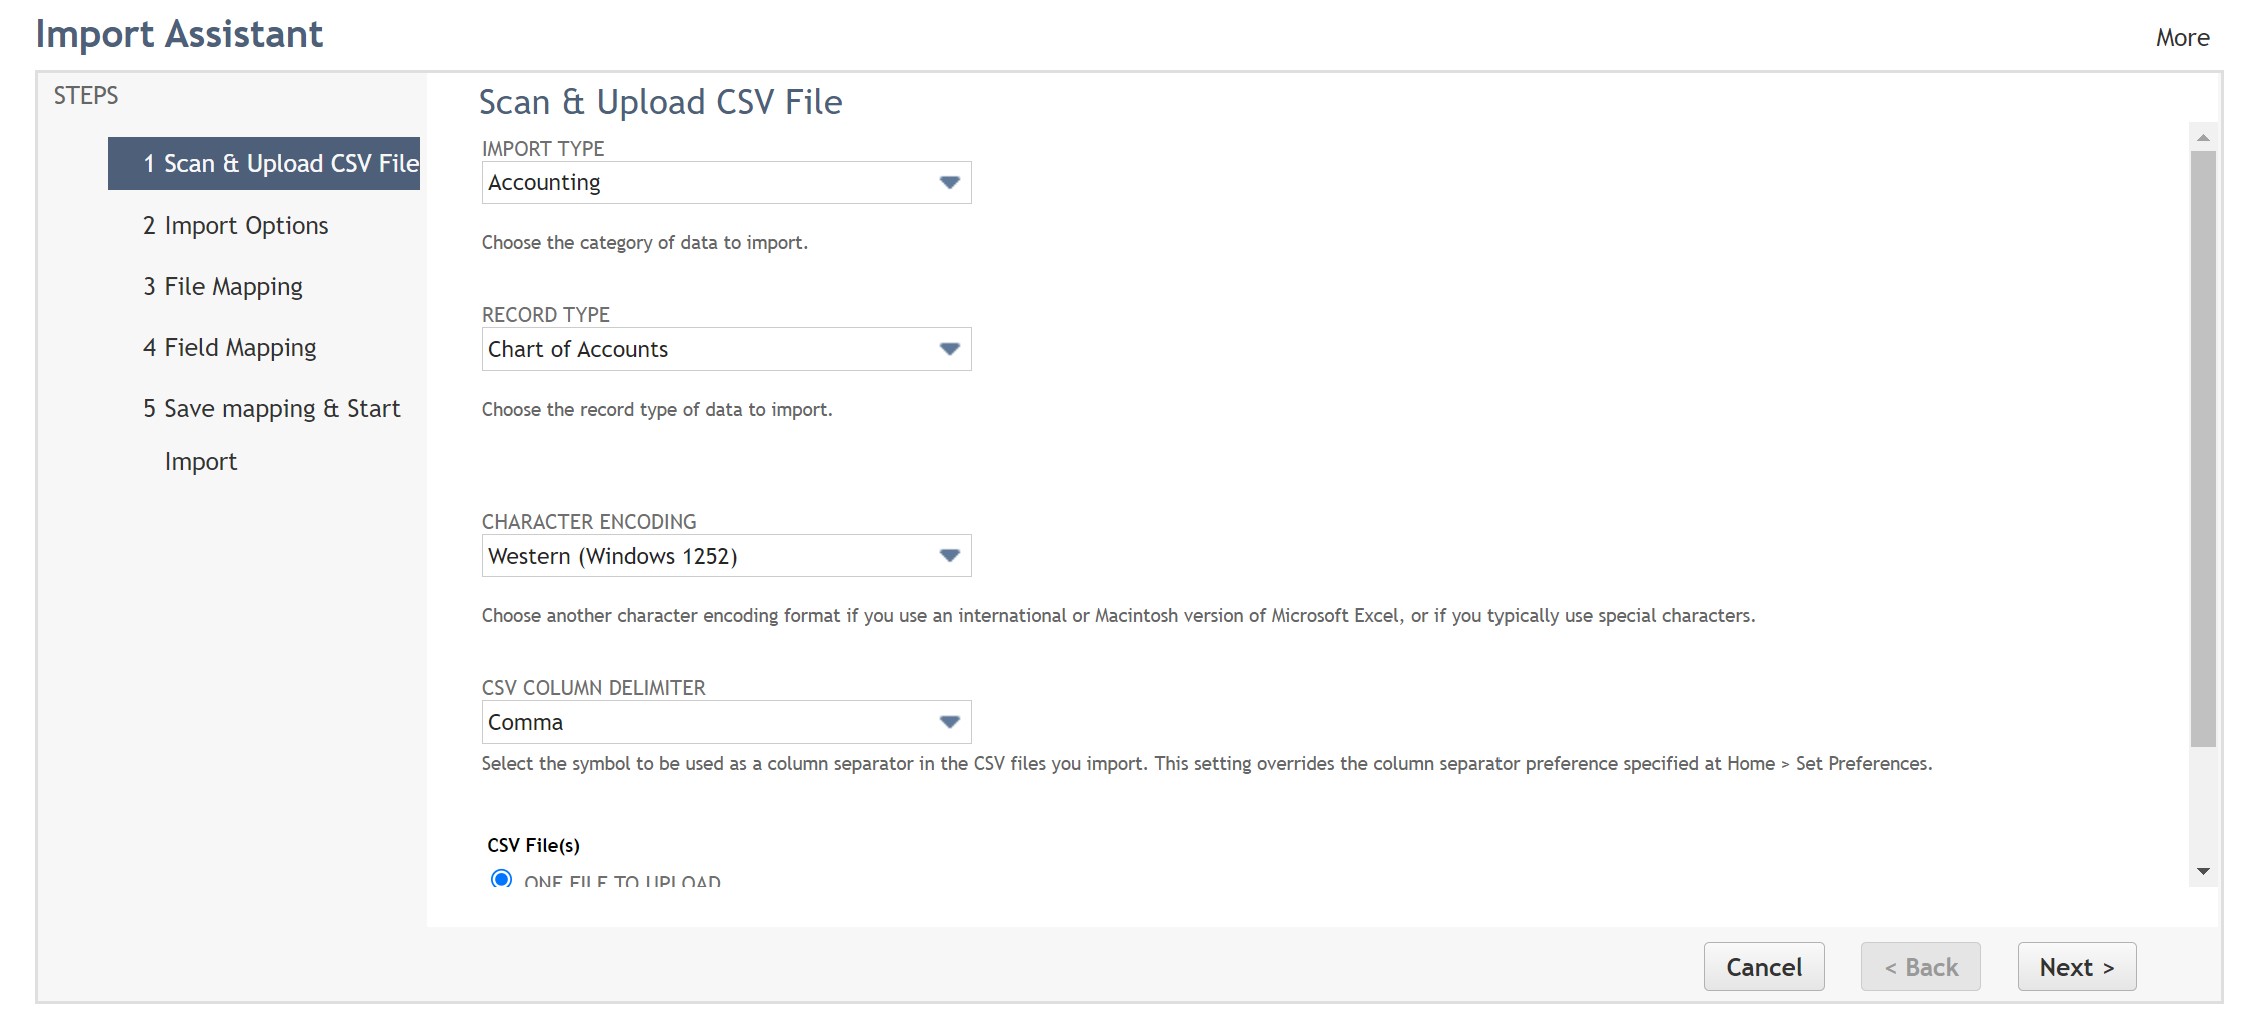Click the Chart of Accounts dropdown arrow icon
Image resolution: width=2241 pixels, height=1029 pixels.
click(948, 349)
